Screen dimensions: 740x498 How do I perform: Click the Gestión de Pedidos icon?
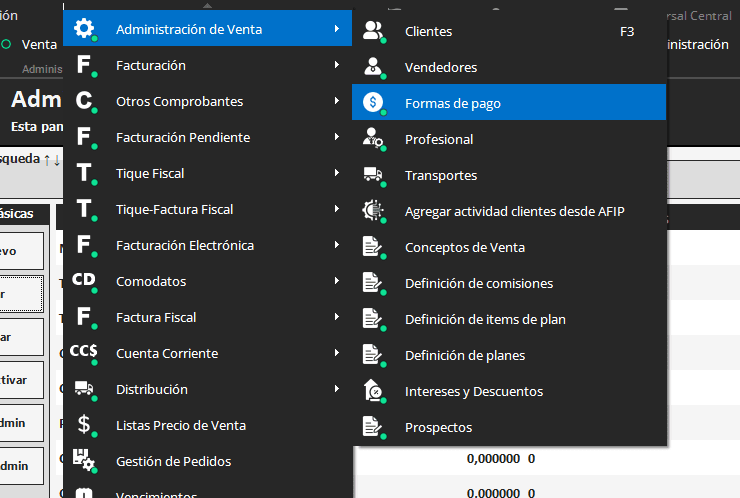pyautogui.click(x=85, y=461)
